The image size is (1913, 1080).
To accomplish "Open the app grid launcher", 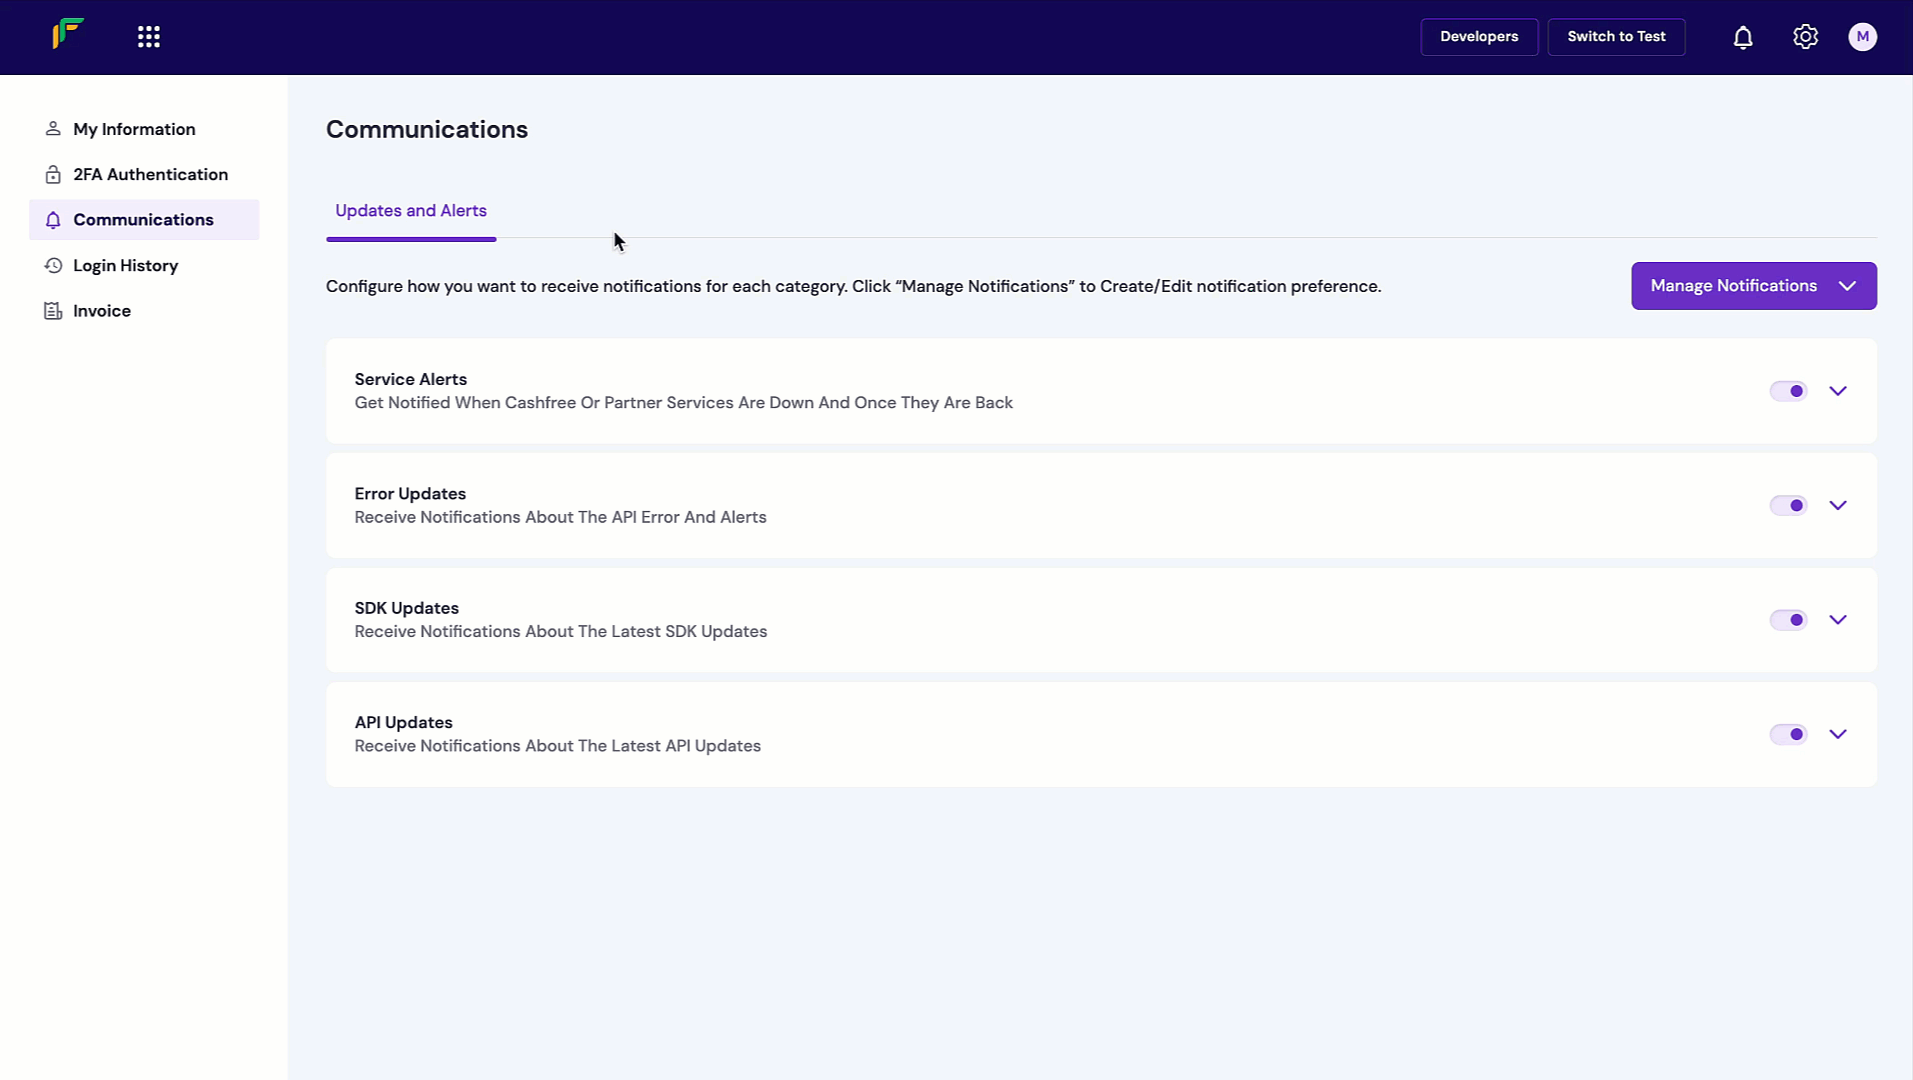I will point(148,36).
